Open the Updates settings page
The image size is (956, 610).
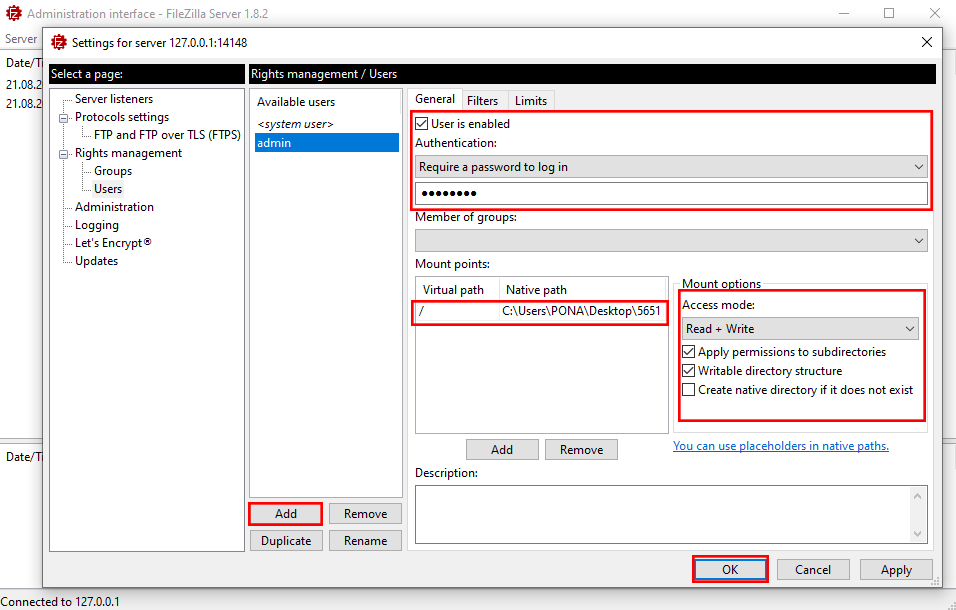point(96,261)
